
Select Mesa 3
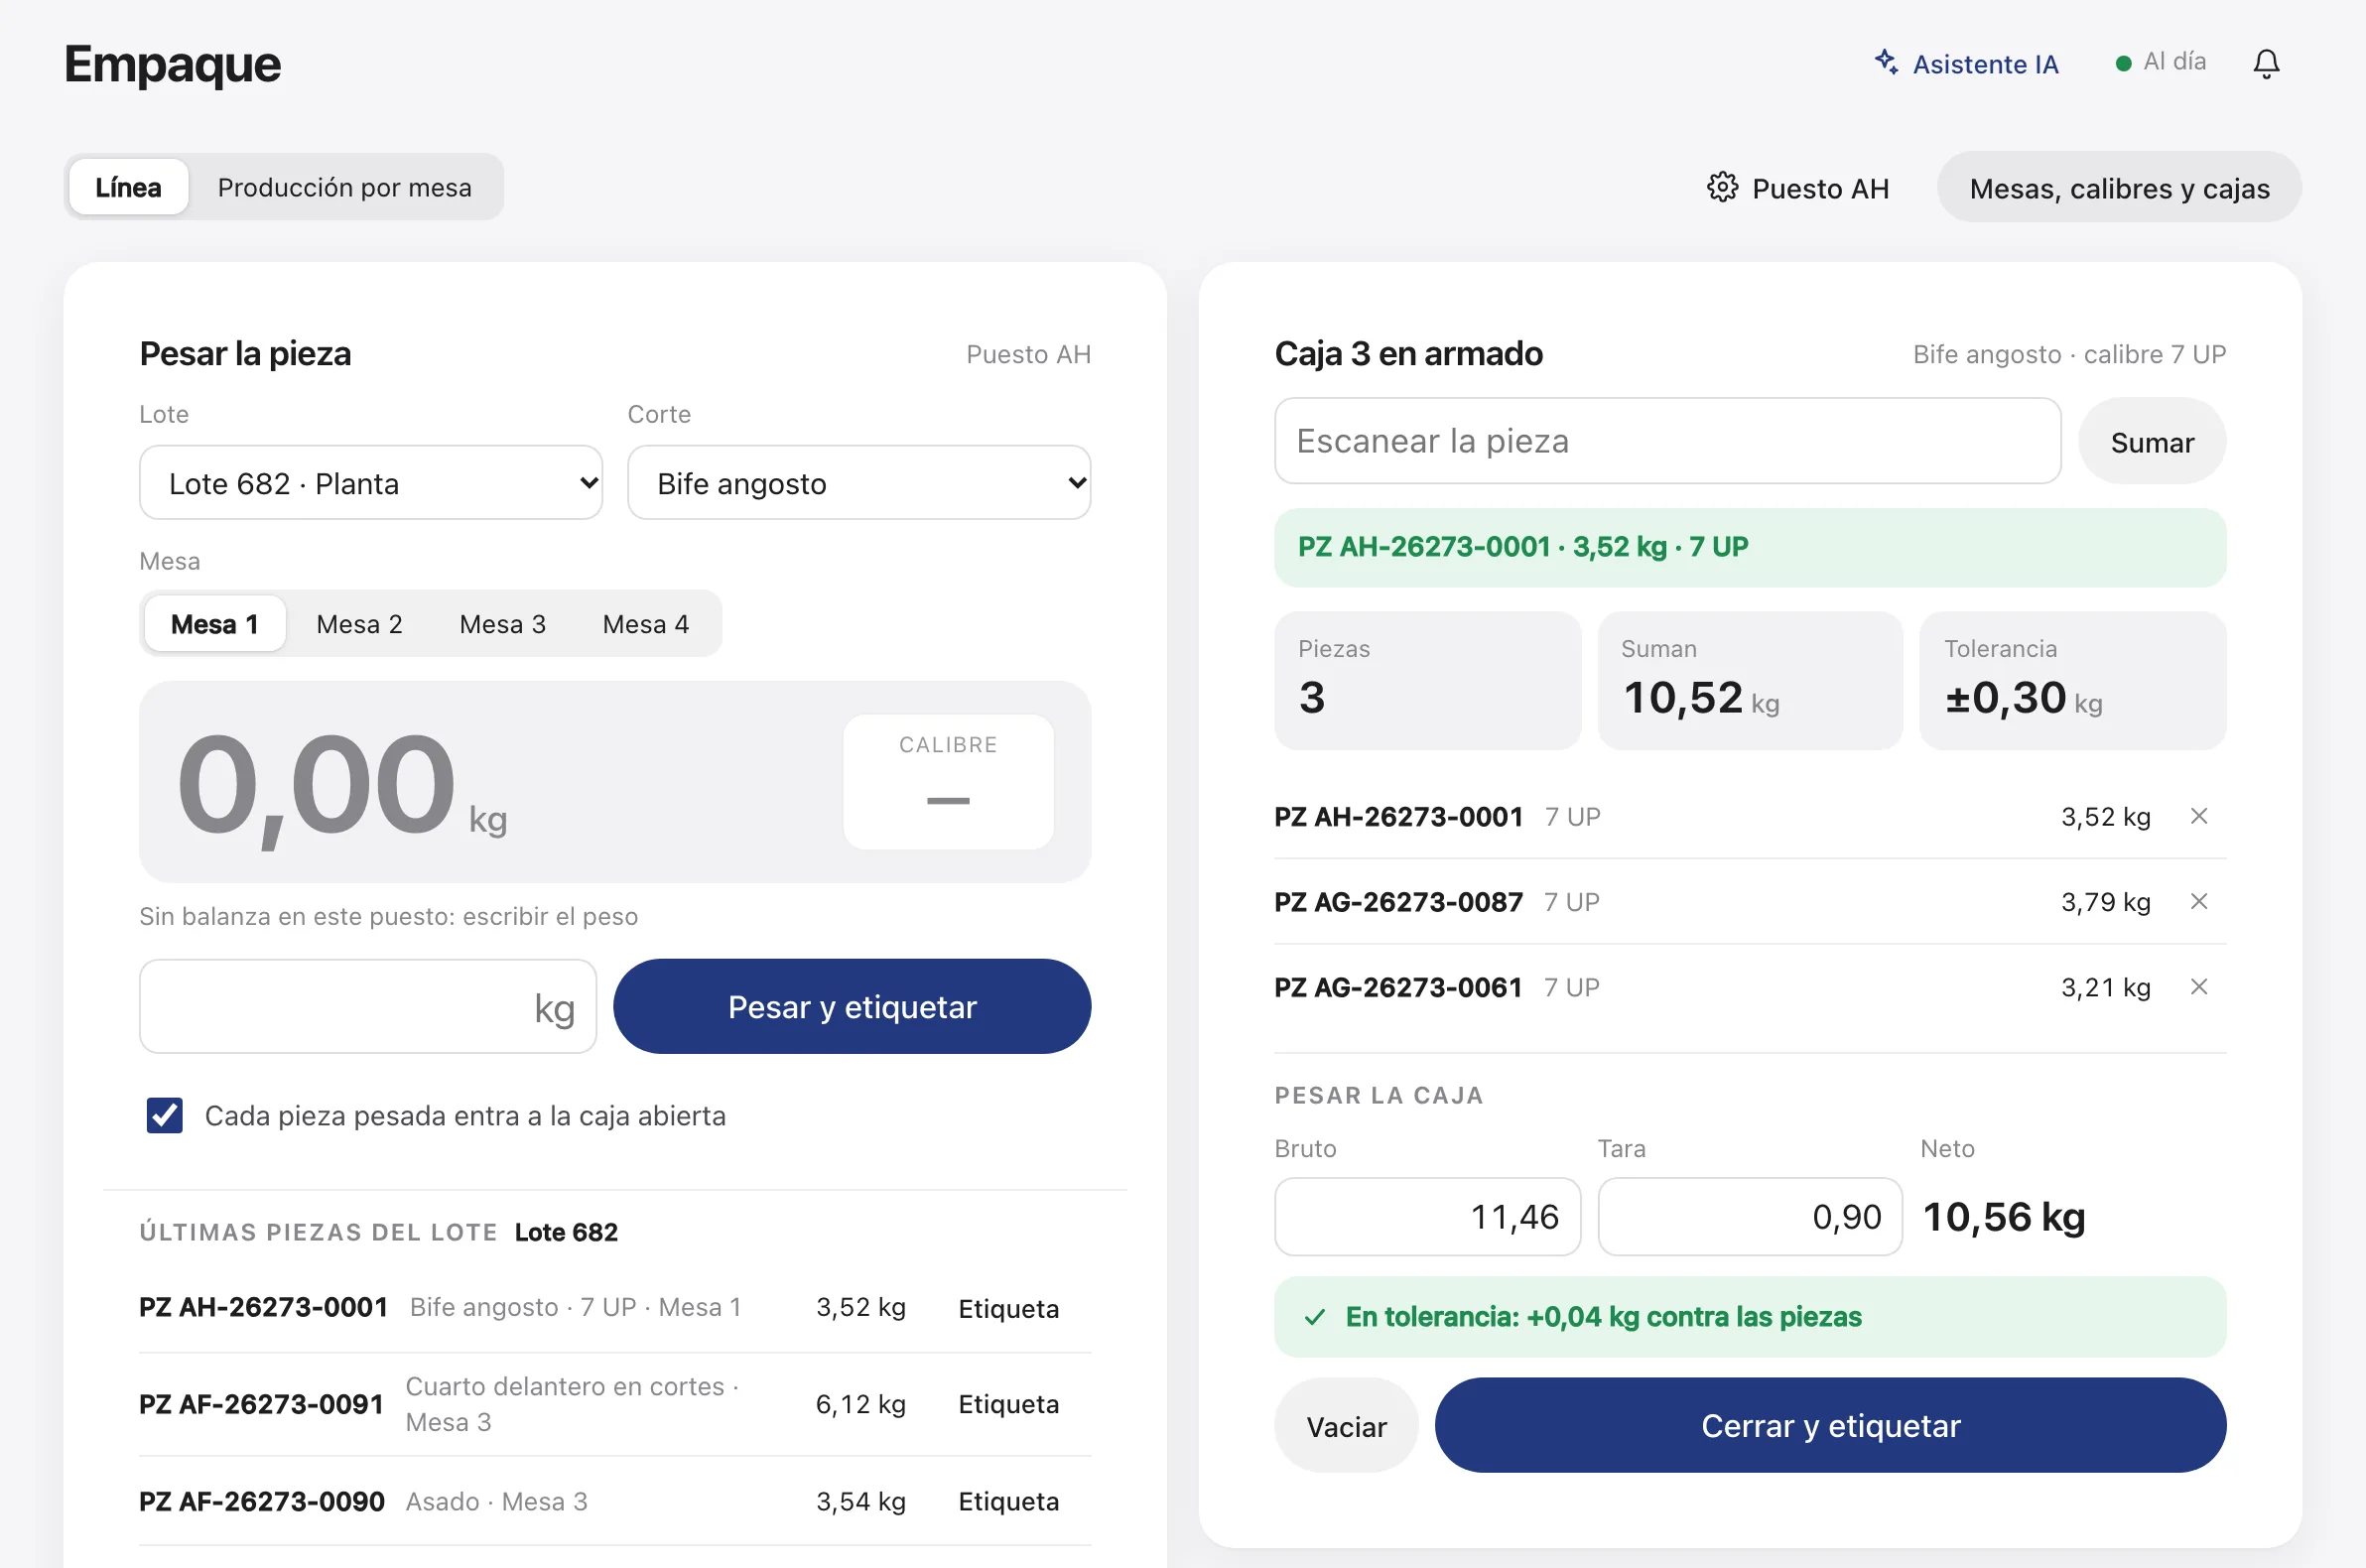[502, 624]
